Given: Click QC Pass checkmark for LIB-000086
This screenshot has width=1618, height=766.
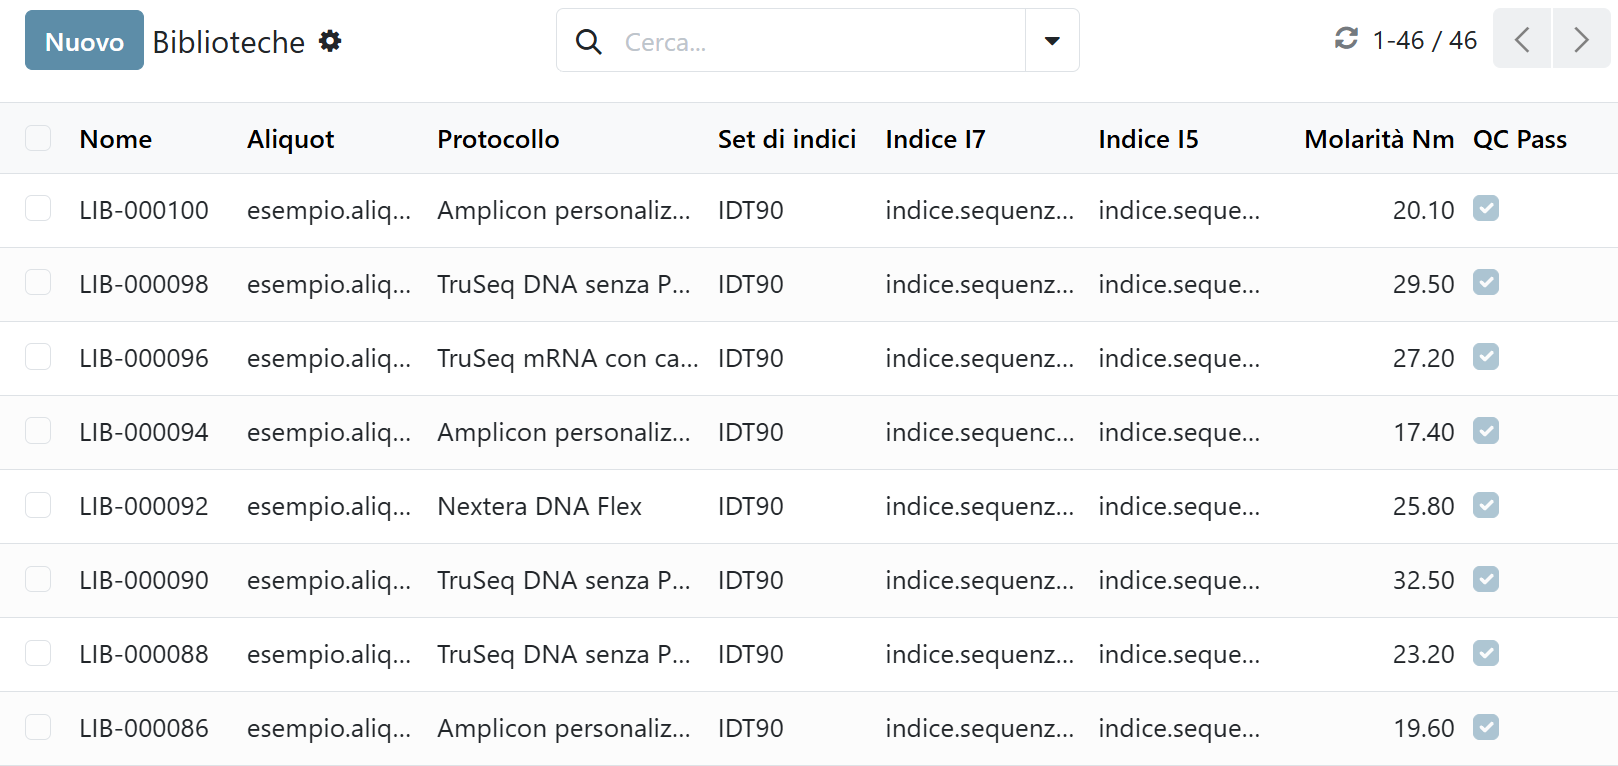Looking at the screenshot, I should (1486, 727).
